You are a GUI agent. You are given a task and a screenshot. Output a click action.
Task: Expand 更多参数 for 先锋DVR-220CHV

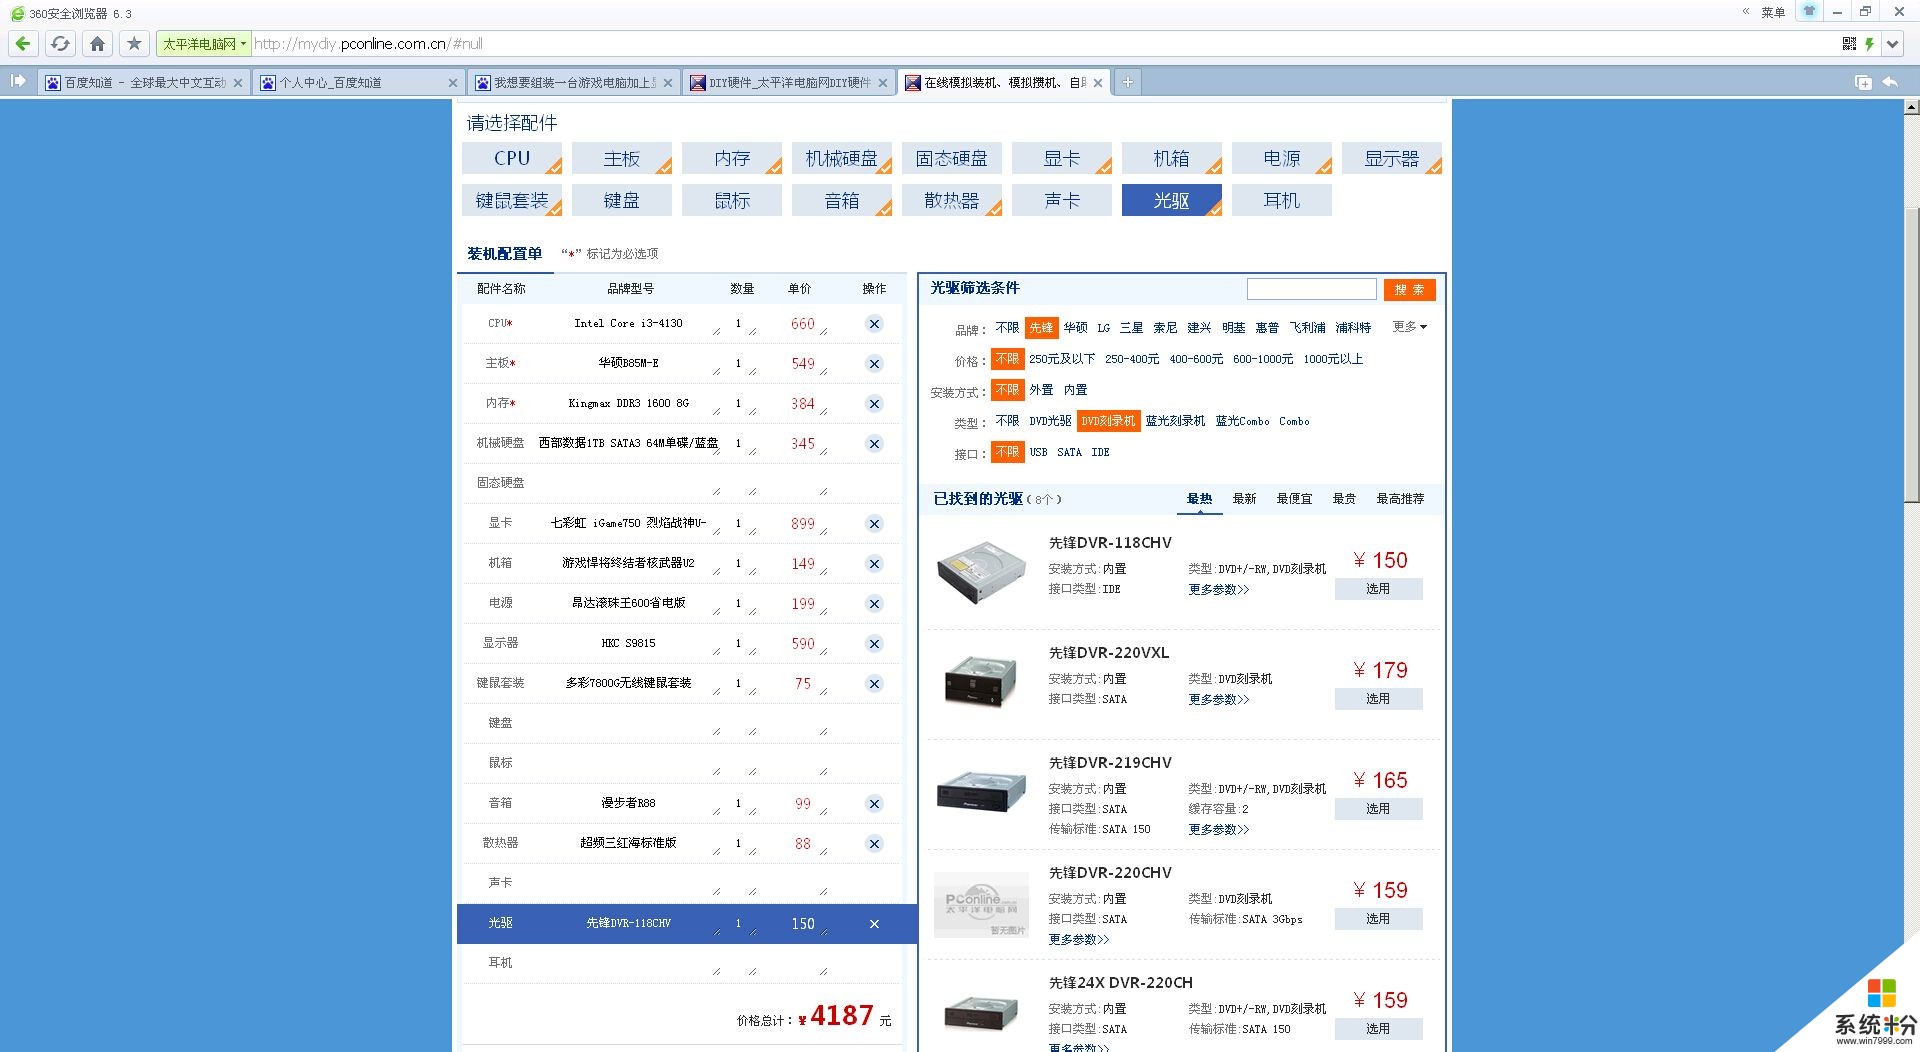tap(1078, 940)
